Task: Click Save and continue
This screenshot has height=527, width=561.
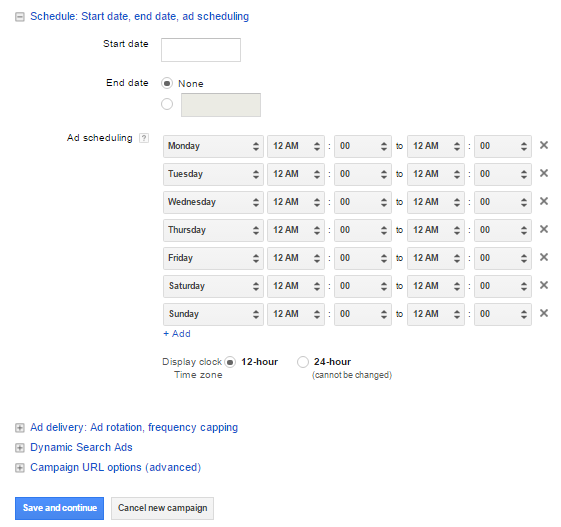Action: 59,508
